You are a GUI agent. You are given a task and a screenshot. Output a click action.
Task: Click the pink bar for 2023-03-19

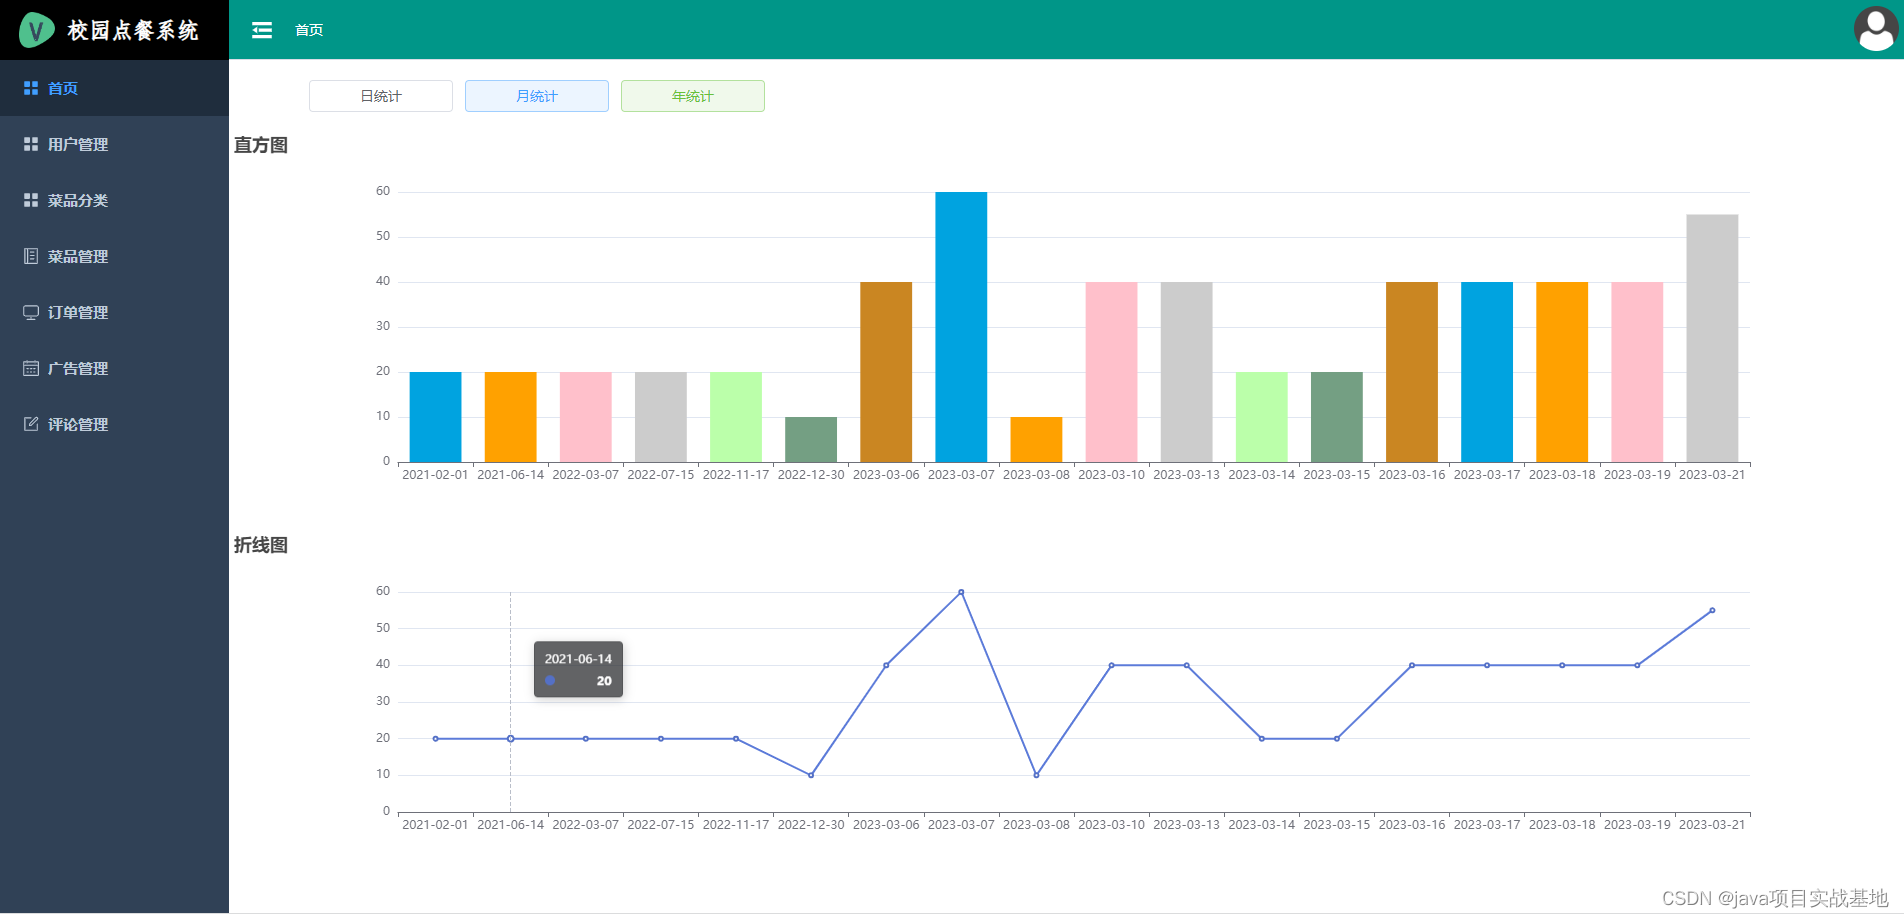[x=1637, y=372]
